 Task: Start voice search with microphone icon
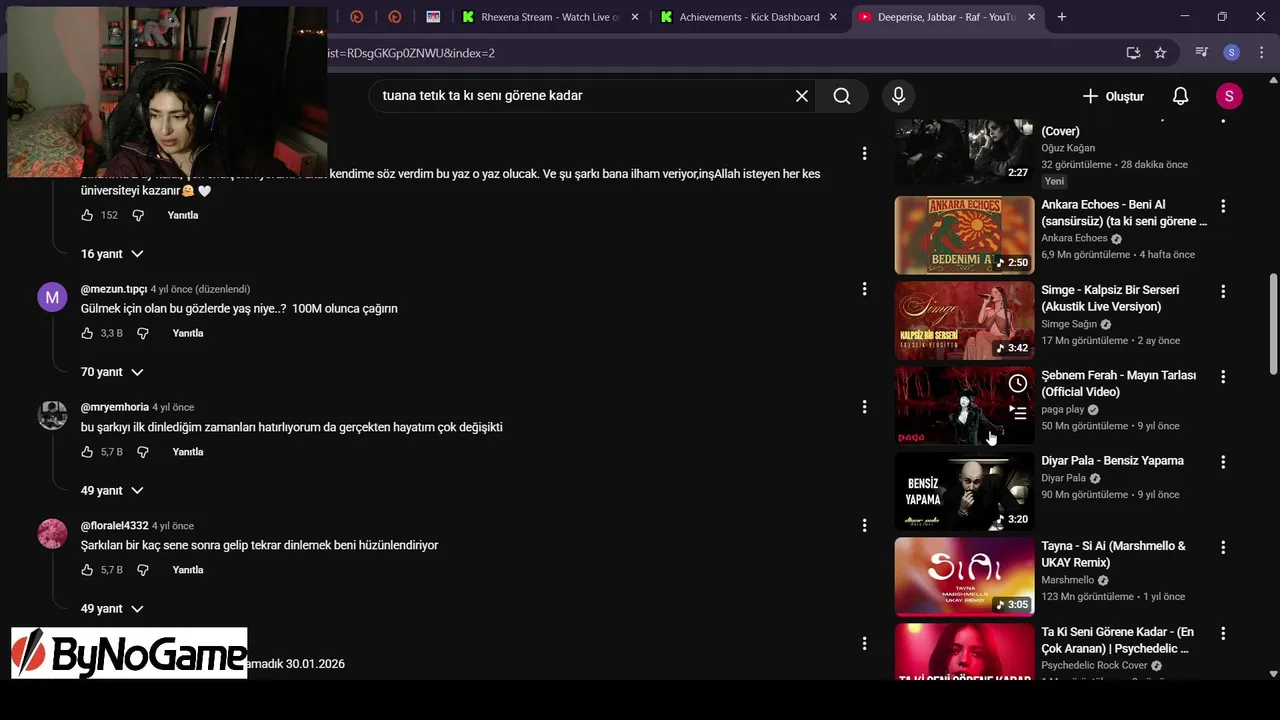[898, 96]
